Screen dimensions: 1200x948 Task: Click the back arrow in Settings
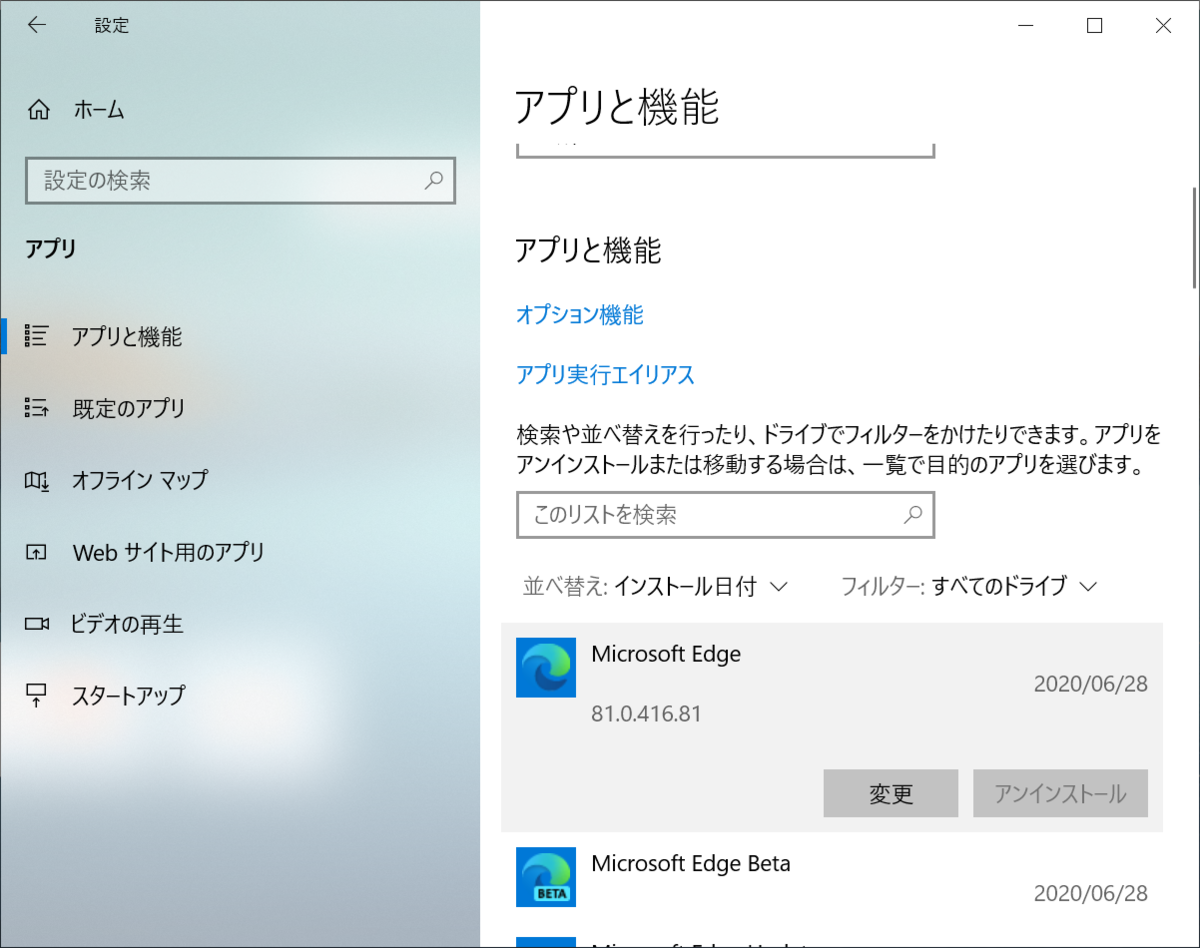(x=37, y=26)
